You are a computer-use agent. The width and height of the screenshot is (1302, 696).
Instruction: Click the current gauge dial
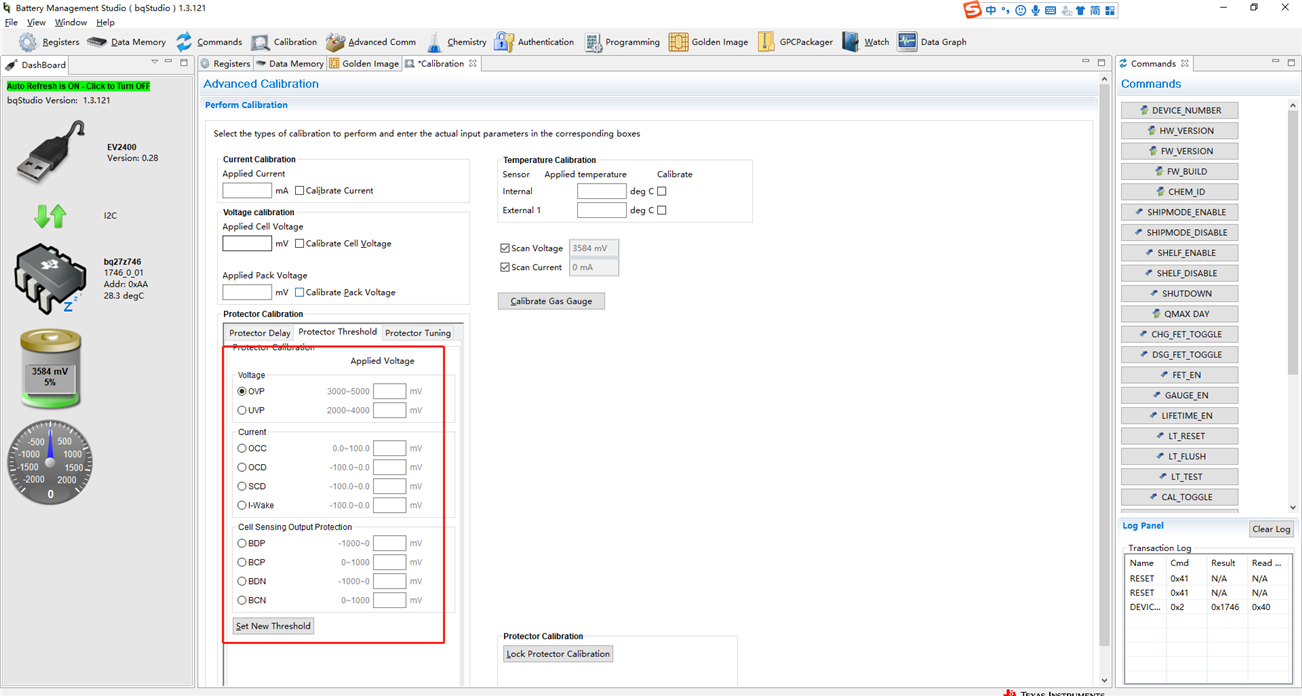click(x=50, y=461)
